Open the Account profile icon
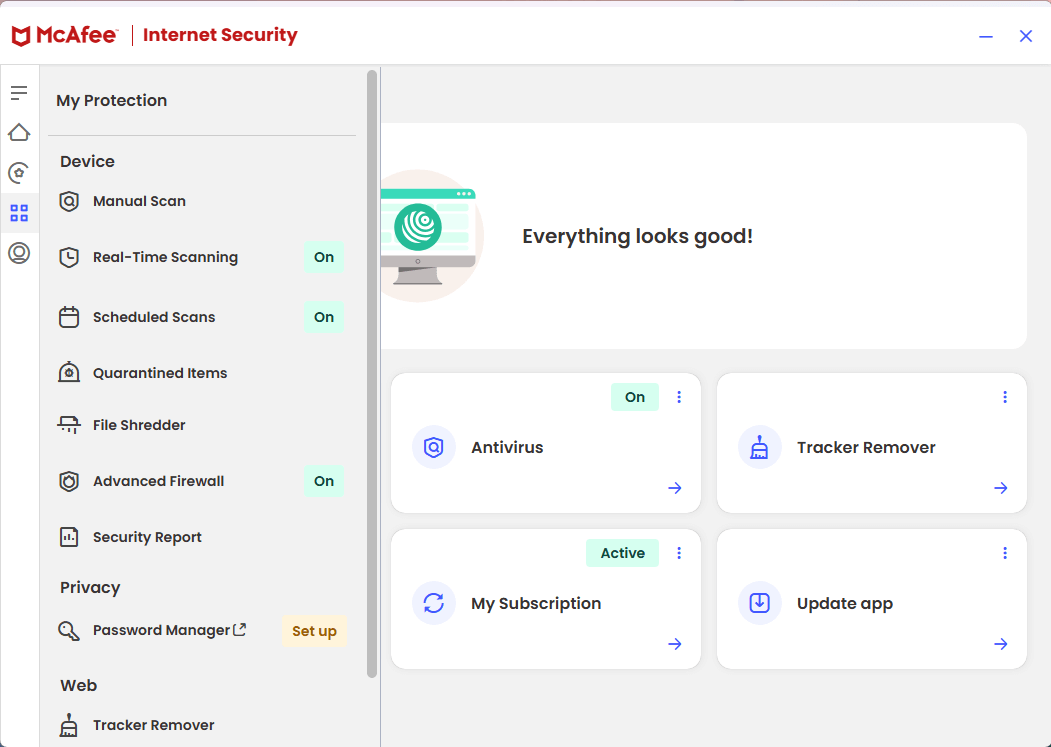The height and width of the screenshot is (747, 1051). [x=18, y=253]
